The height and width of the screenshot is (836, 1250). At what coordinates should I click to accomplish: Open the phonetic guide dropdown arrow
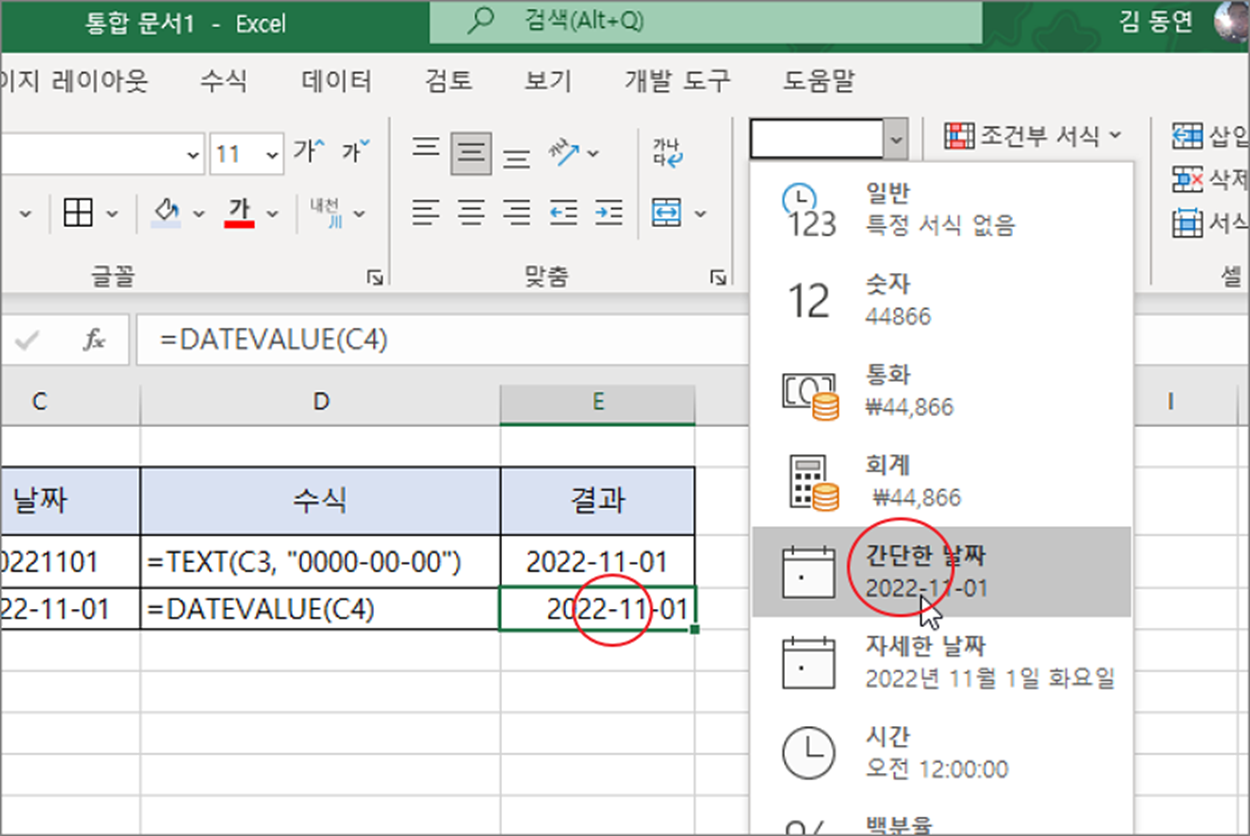click(359, 214)
